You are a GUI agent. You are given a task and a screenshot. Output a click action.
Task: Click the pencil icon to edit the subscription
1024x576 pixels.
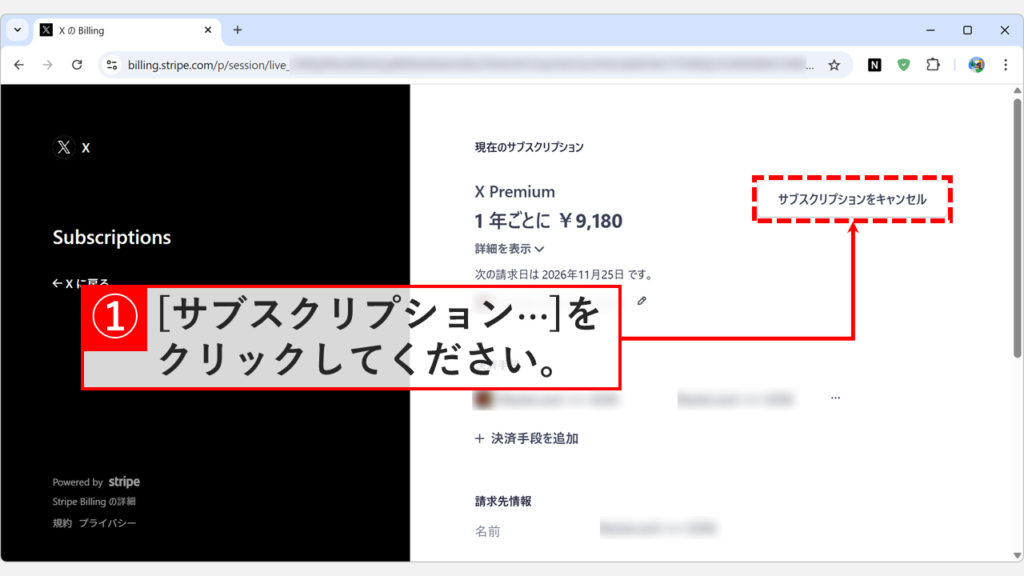pyautogui.click(x=641, y=302)
